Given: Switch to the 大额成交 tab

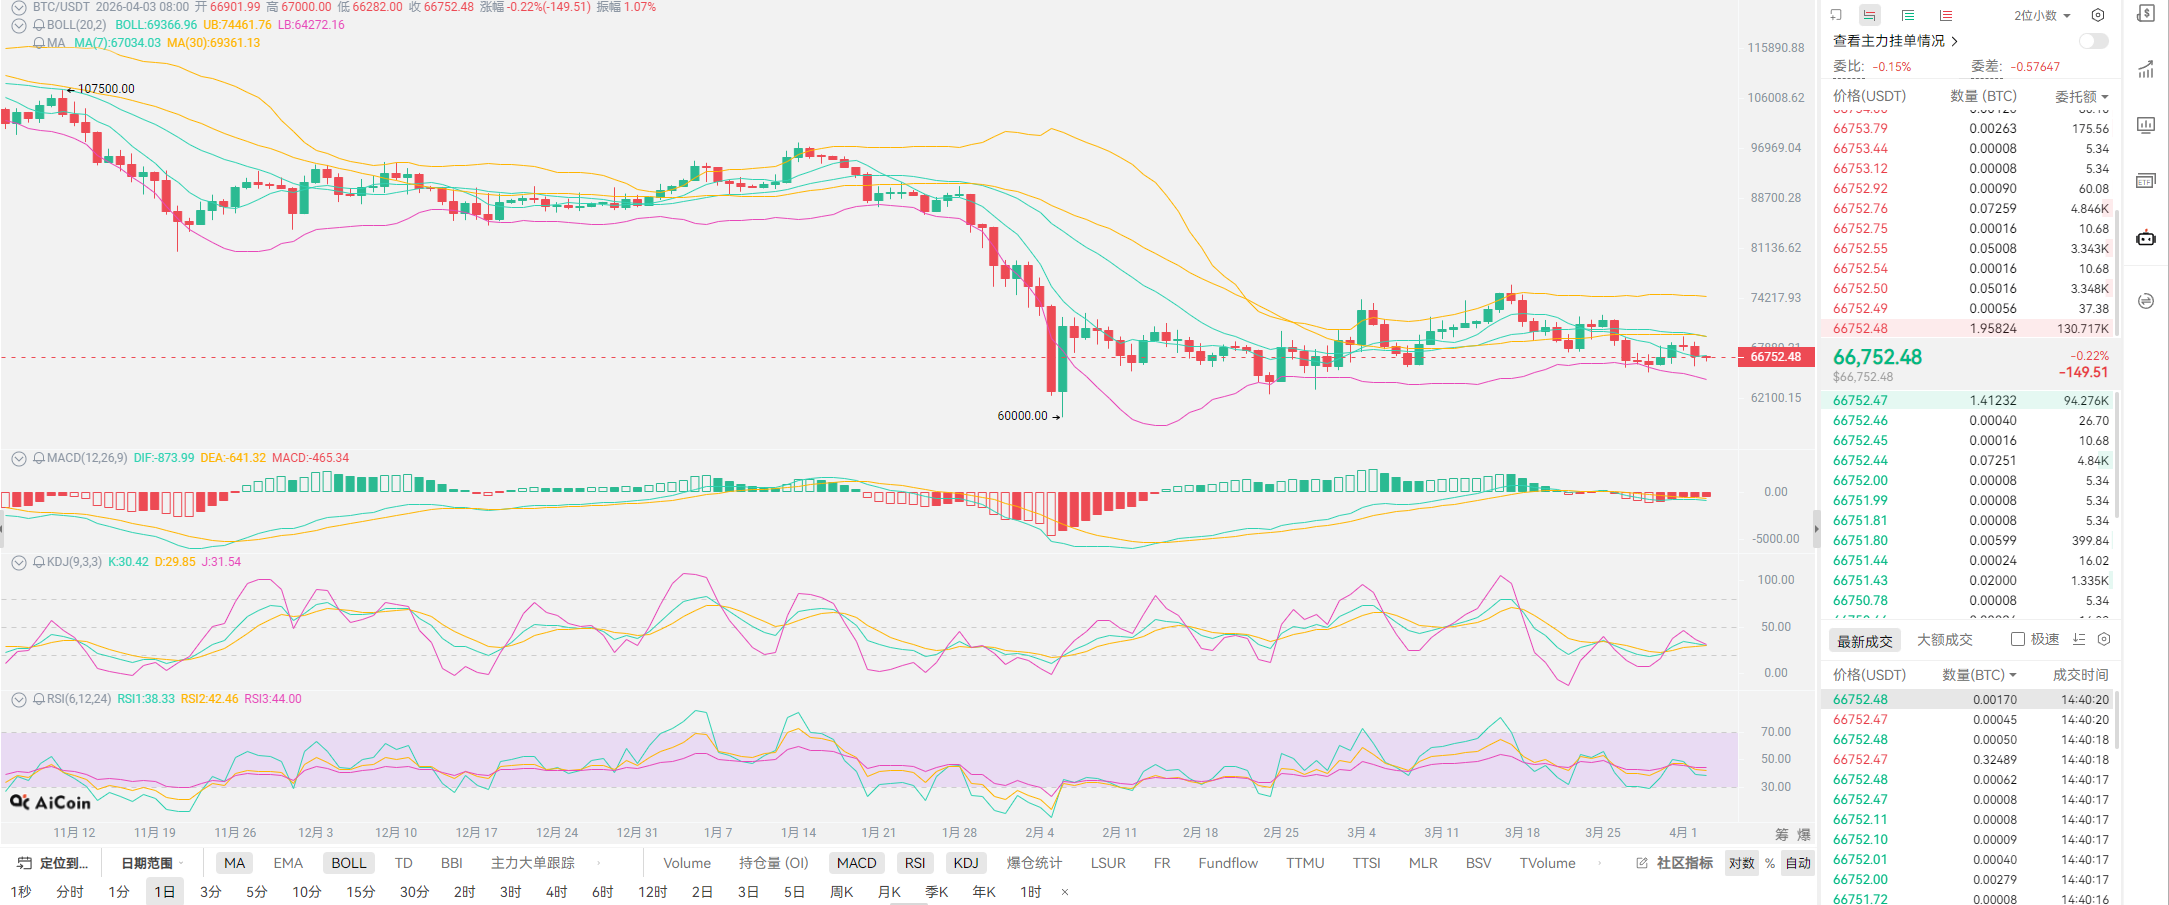Looking at the screenshot, I should (x=1944, y=640).
